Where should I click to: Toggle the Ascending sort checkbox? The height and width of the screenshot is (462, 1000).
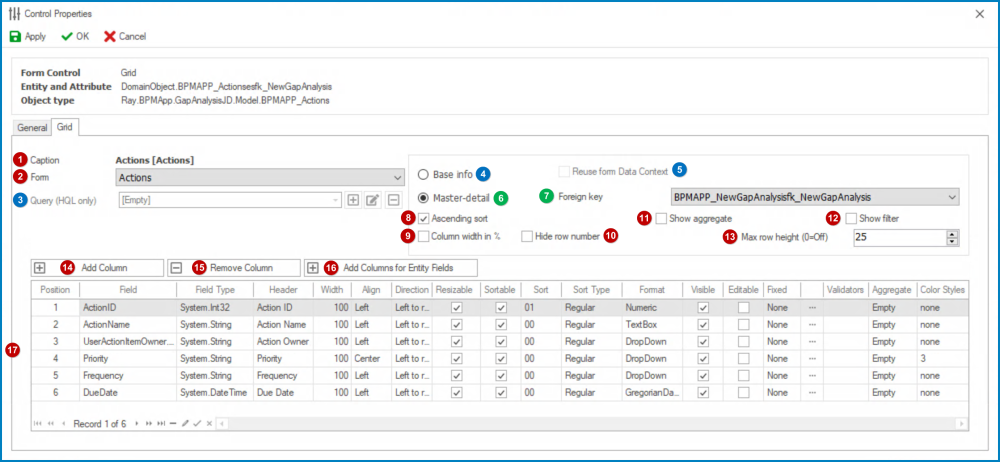[424, 218]
